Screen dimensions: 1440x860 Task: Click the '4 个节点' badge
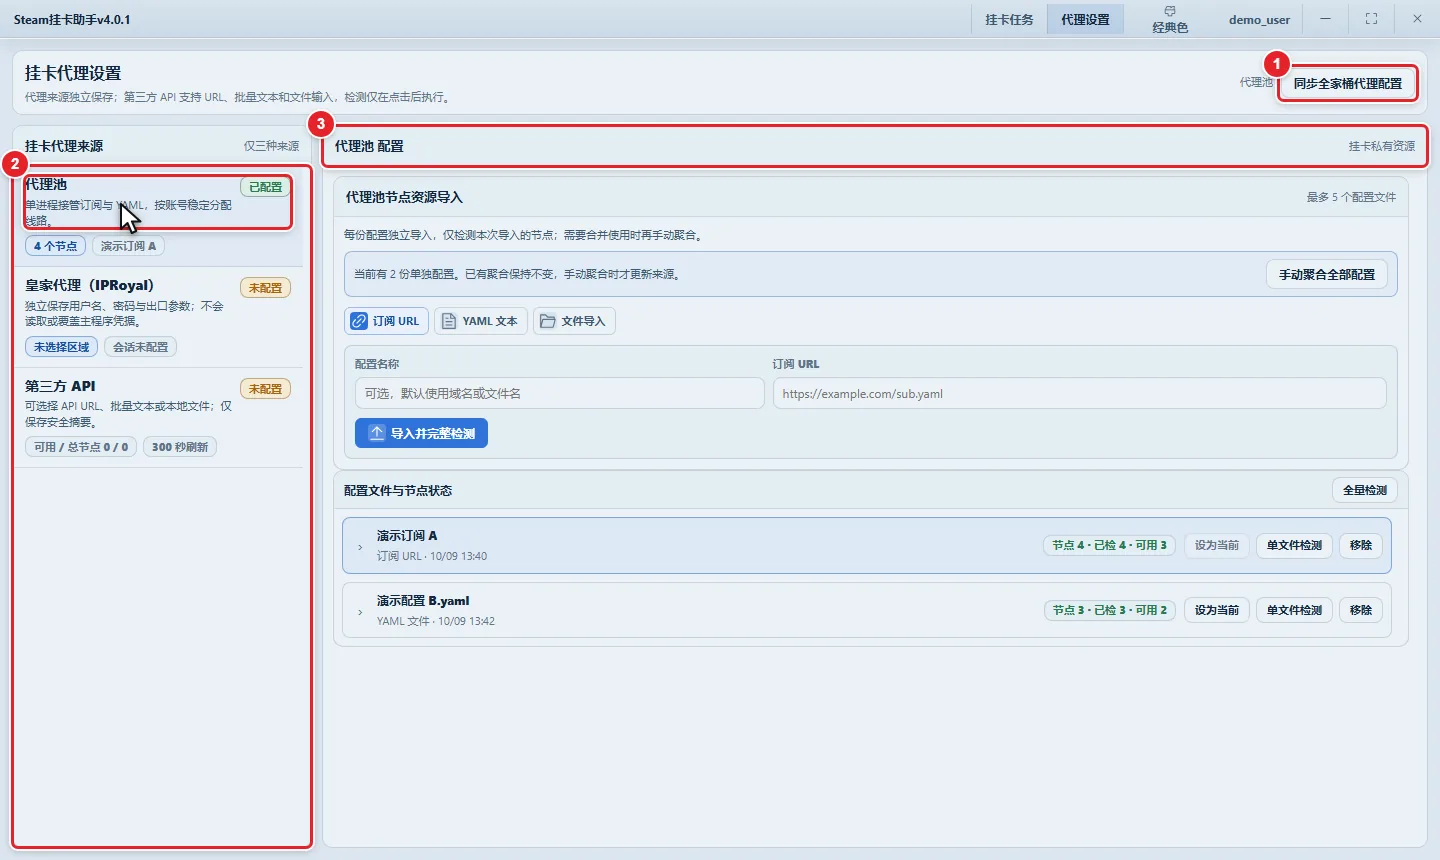(x=55, y=246)
